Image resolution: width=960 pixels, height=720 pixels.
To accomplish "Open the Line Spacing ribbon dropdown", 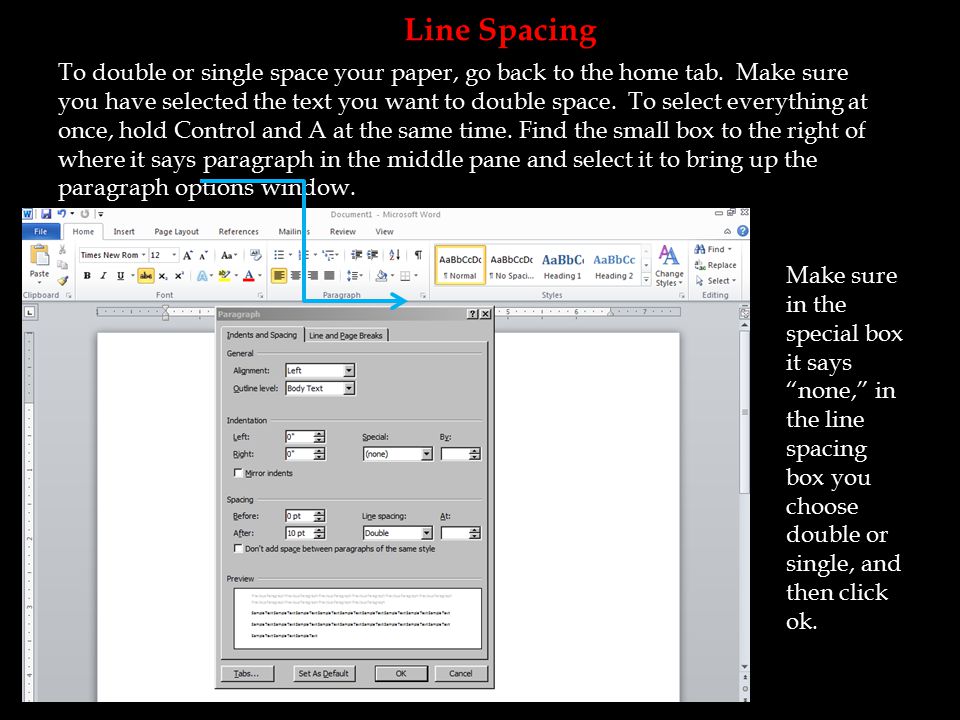I will pos(354,276).
